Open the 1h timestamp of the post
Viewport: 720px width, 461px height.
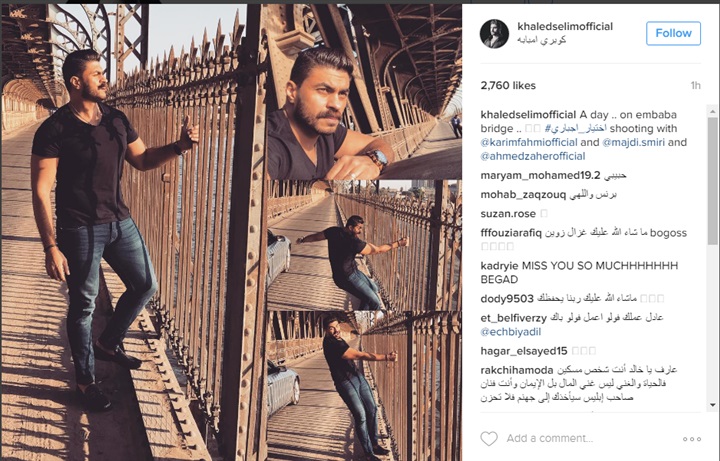tap(695, 85)
